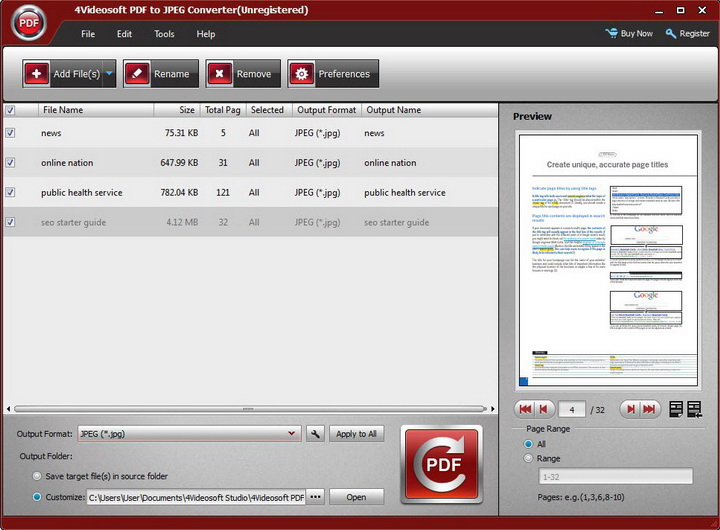Select the All page range radio button
Image resolution: width=720 pixels, height=530 pixels.
[528, 444]
